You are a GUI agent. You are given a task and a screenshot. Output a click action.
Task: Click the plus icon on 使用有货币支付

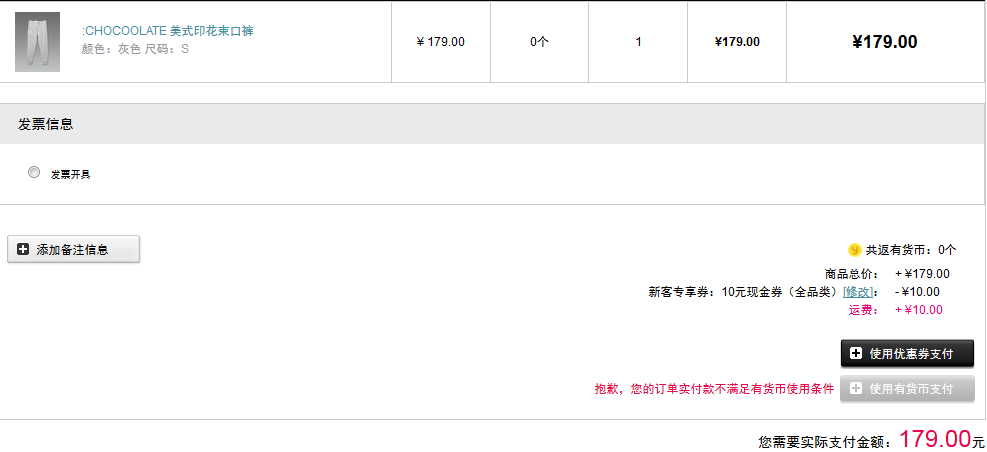point(856,388)
